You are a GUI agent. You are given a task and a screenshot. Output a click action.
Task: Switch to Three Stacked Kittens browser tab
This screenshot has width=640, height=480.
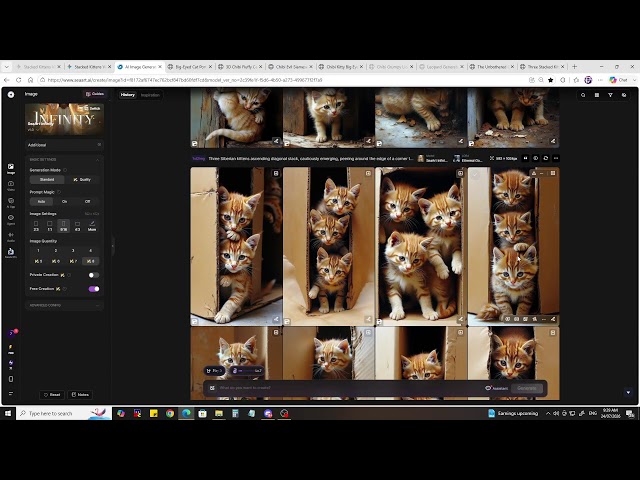(x=542, y=67)
